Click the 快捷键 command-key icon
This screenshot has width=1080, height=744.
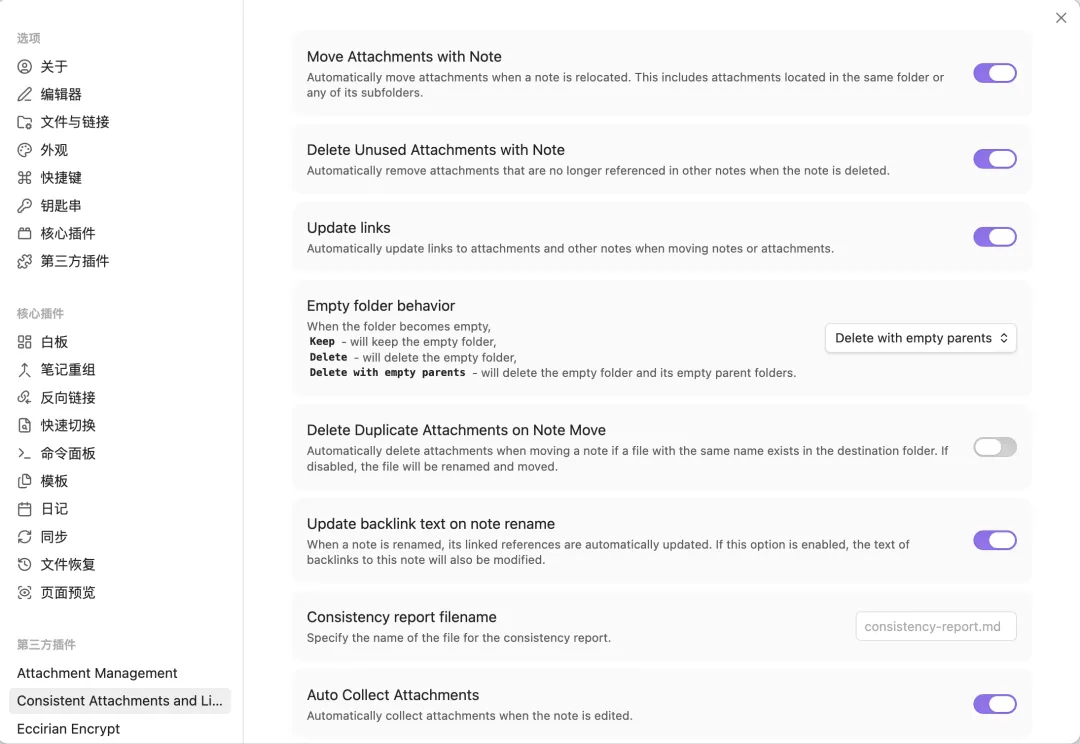[x=25, y=178]
